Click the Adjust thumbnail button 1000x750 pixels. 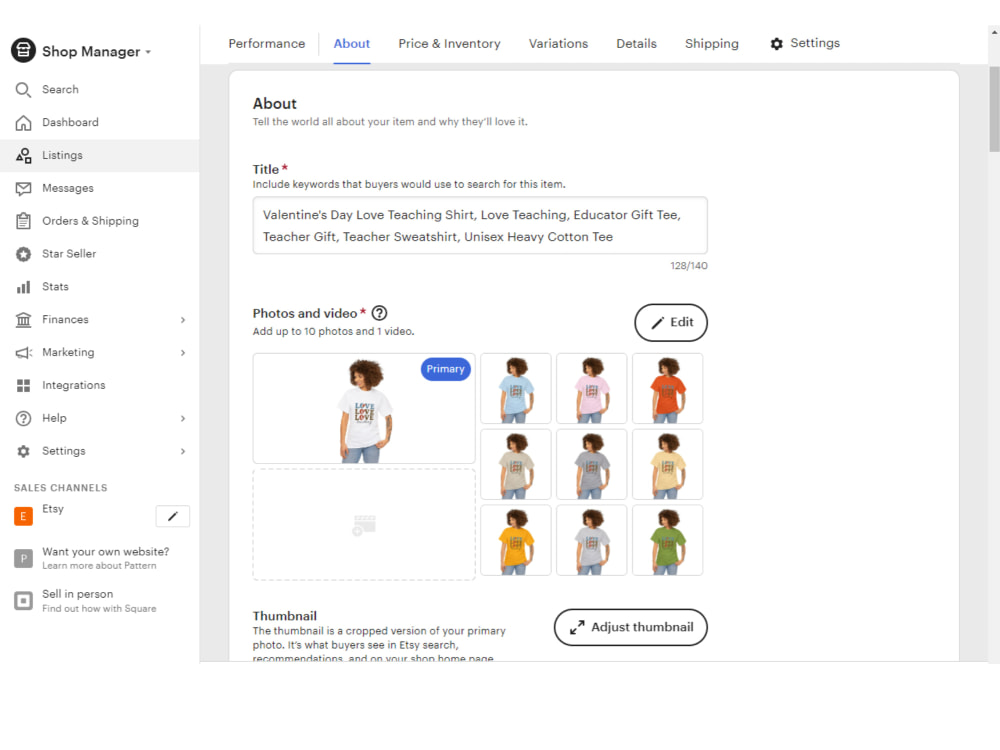(631, 628)
